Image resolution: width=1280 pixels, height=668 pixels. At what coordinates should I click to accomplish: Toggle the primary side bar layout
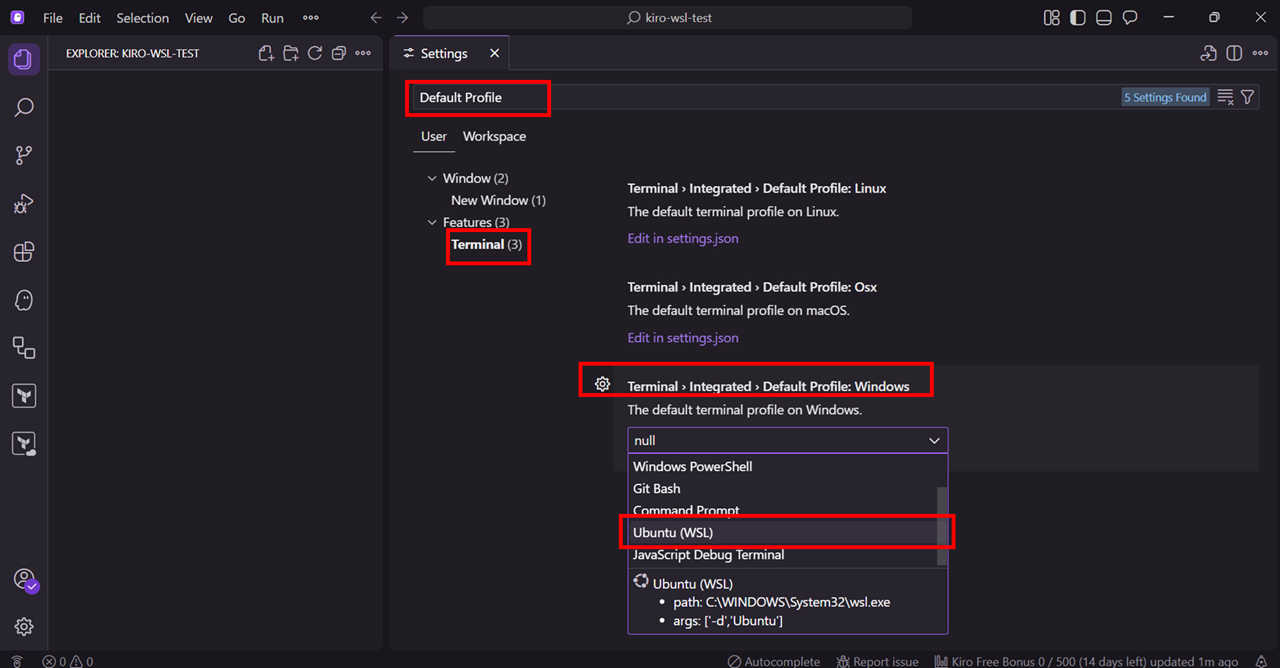[1078, 18]
